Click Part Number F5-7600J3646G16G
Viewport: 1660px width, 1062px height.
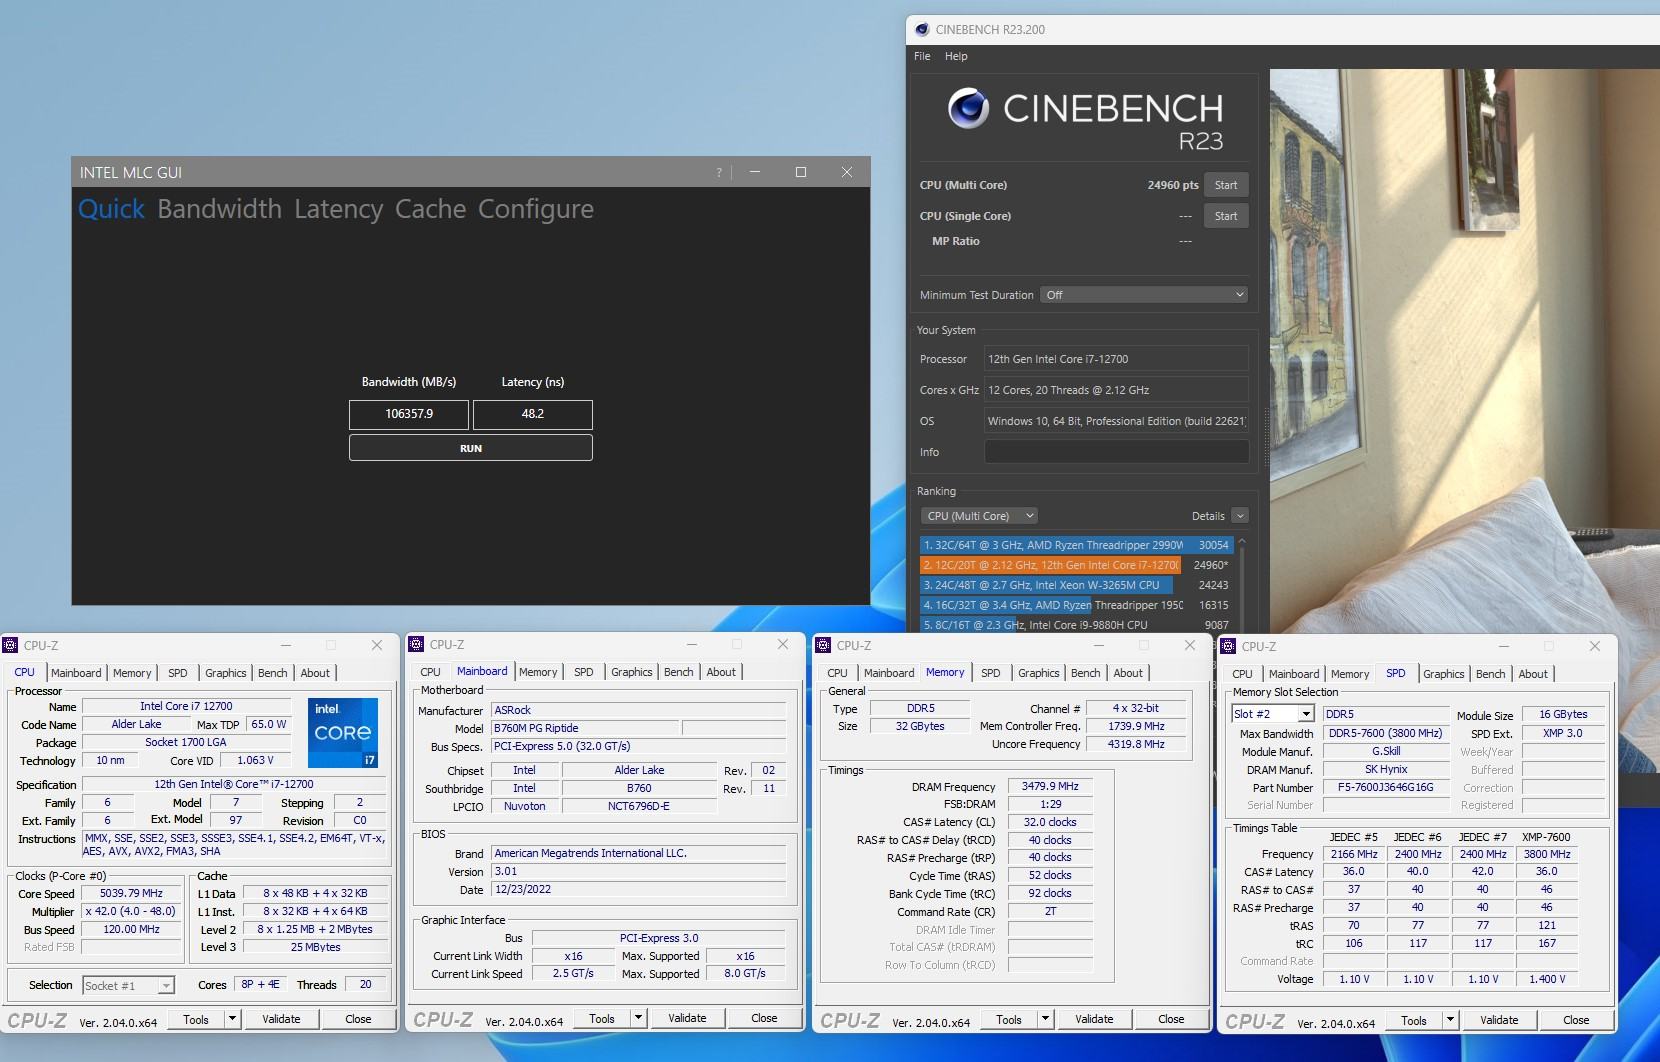[x=1385, y=788]
